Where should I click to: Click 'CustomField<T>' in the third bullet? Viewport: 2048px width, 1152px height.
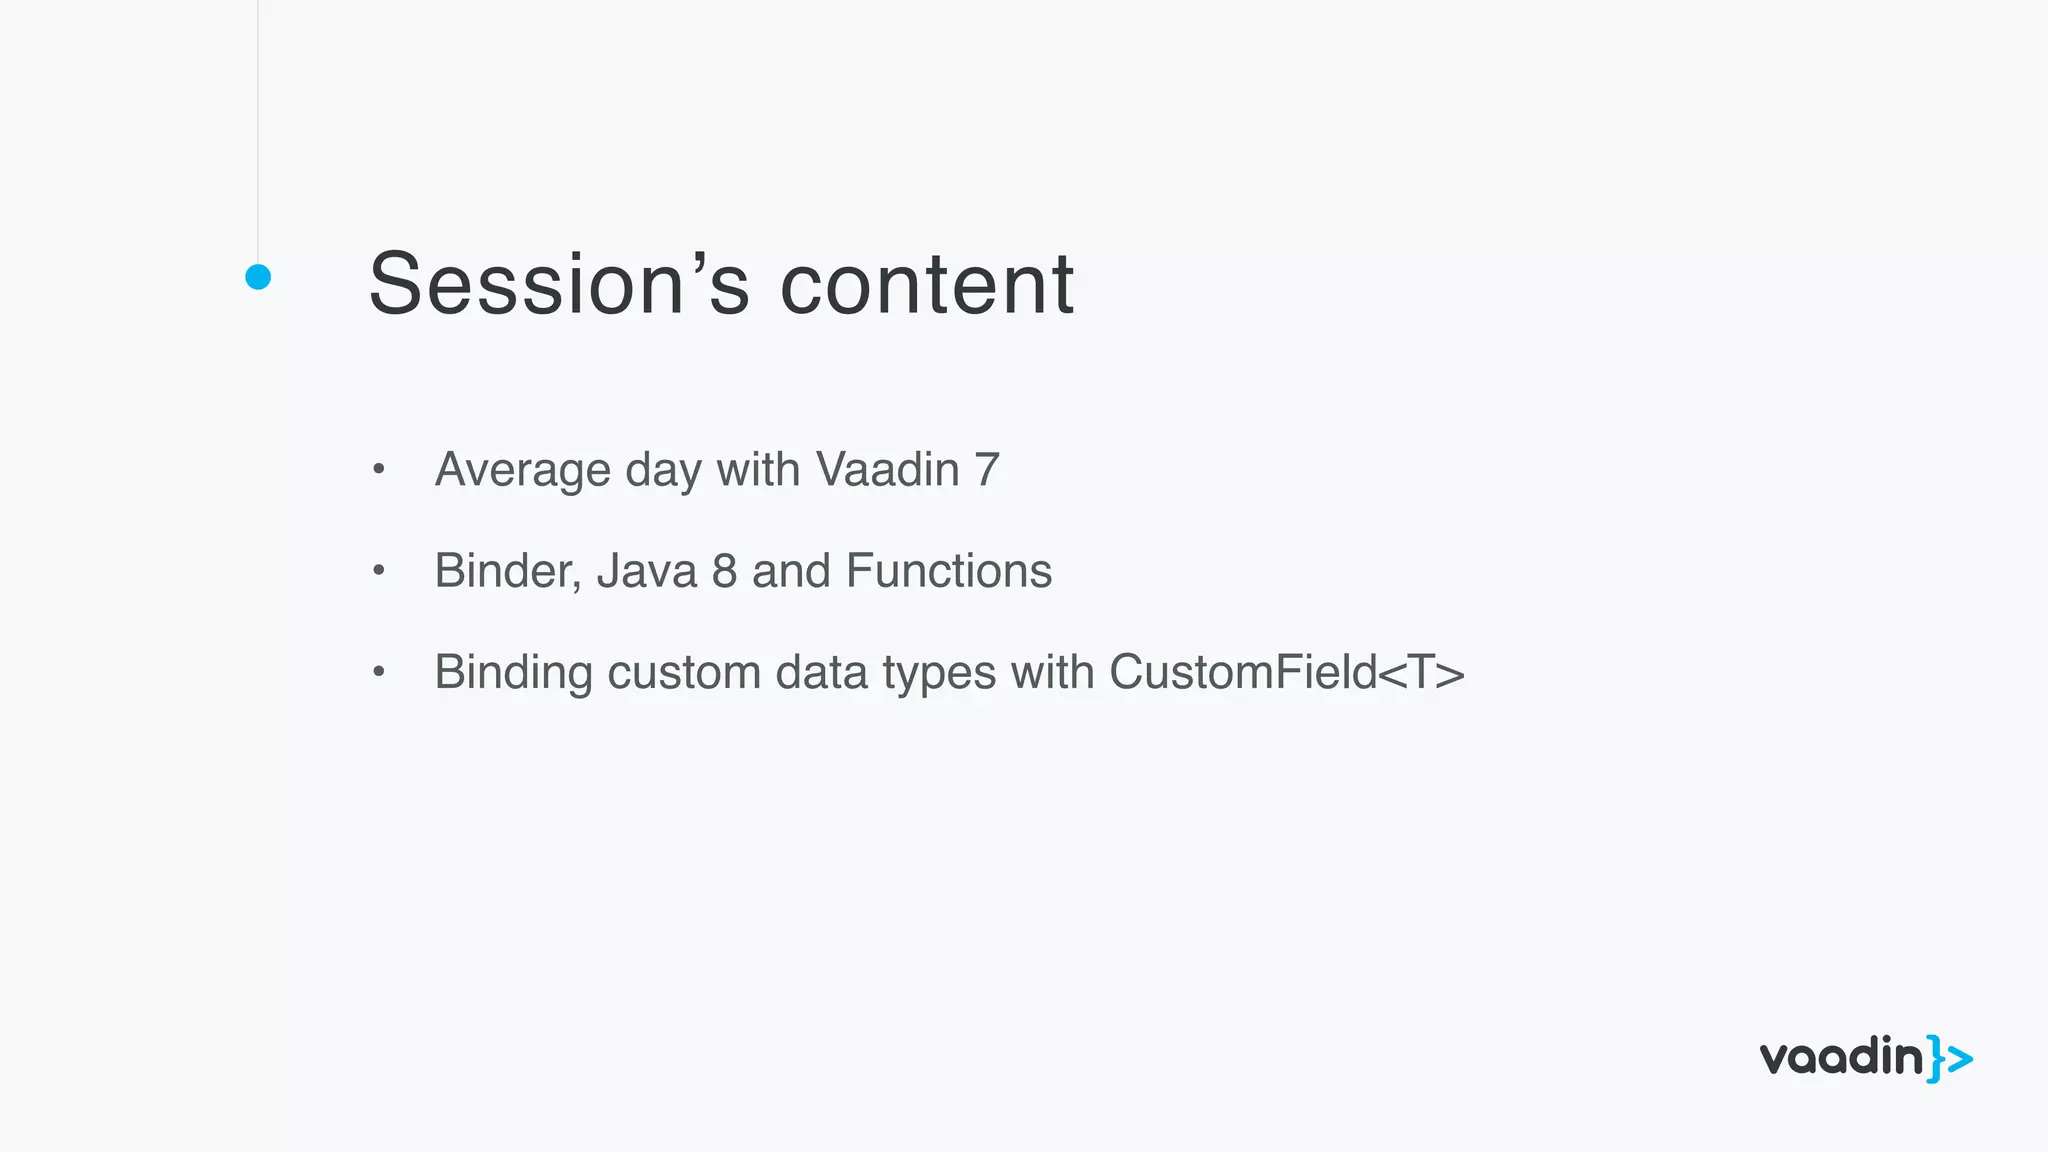pos(1286,672)
